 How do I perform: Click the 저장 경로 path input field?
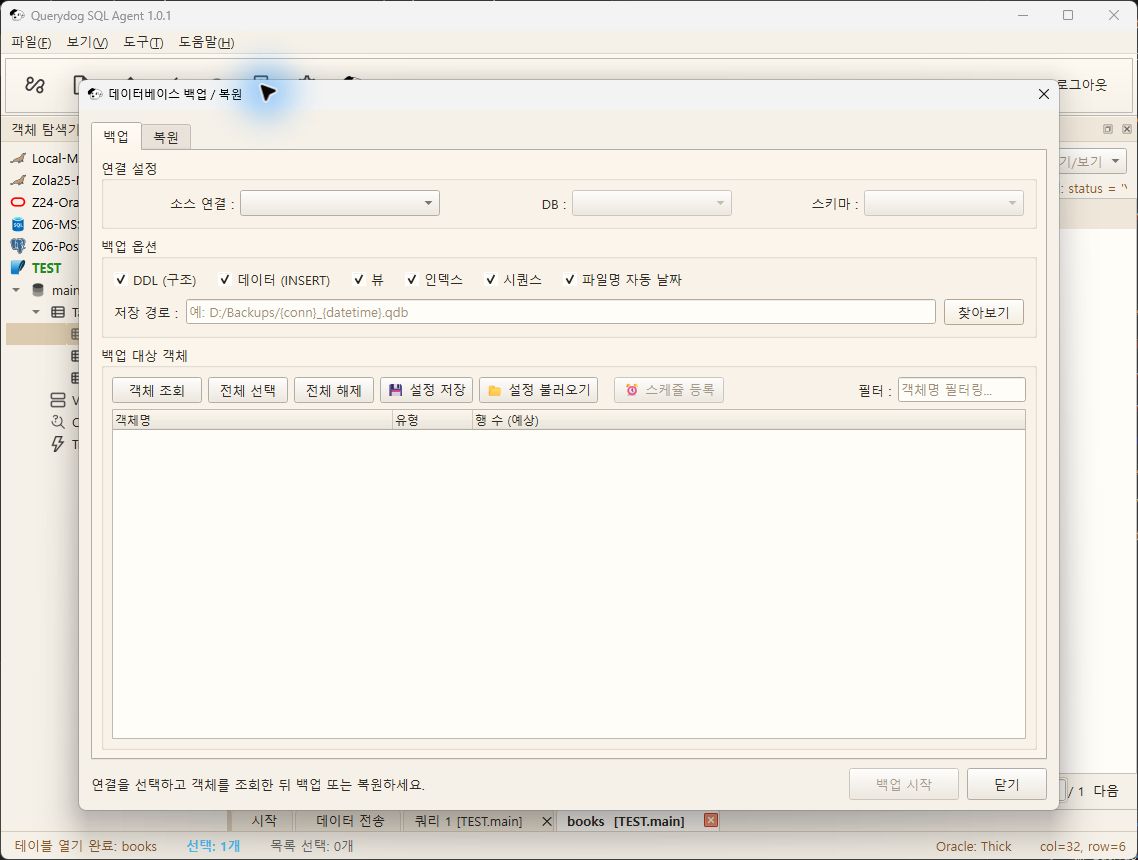point(560,312)
